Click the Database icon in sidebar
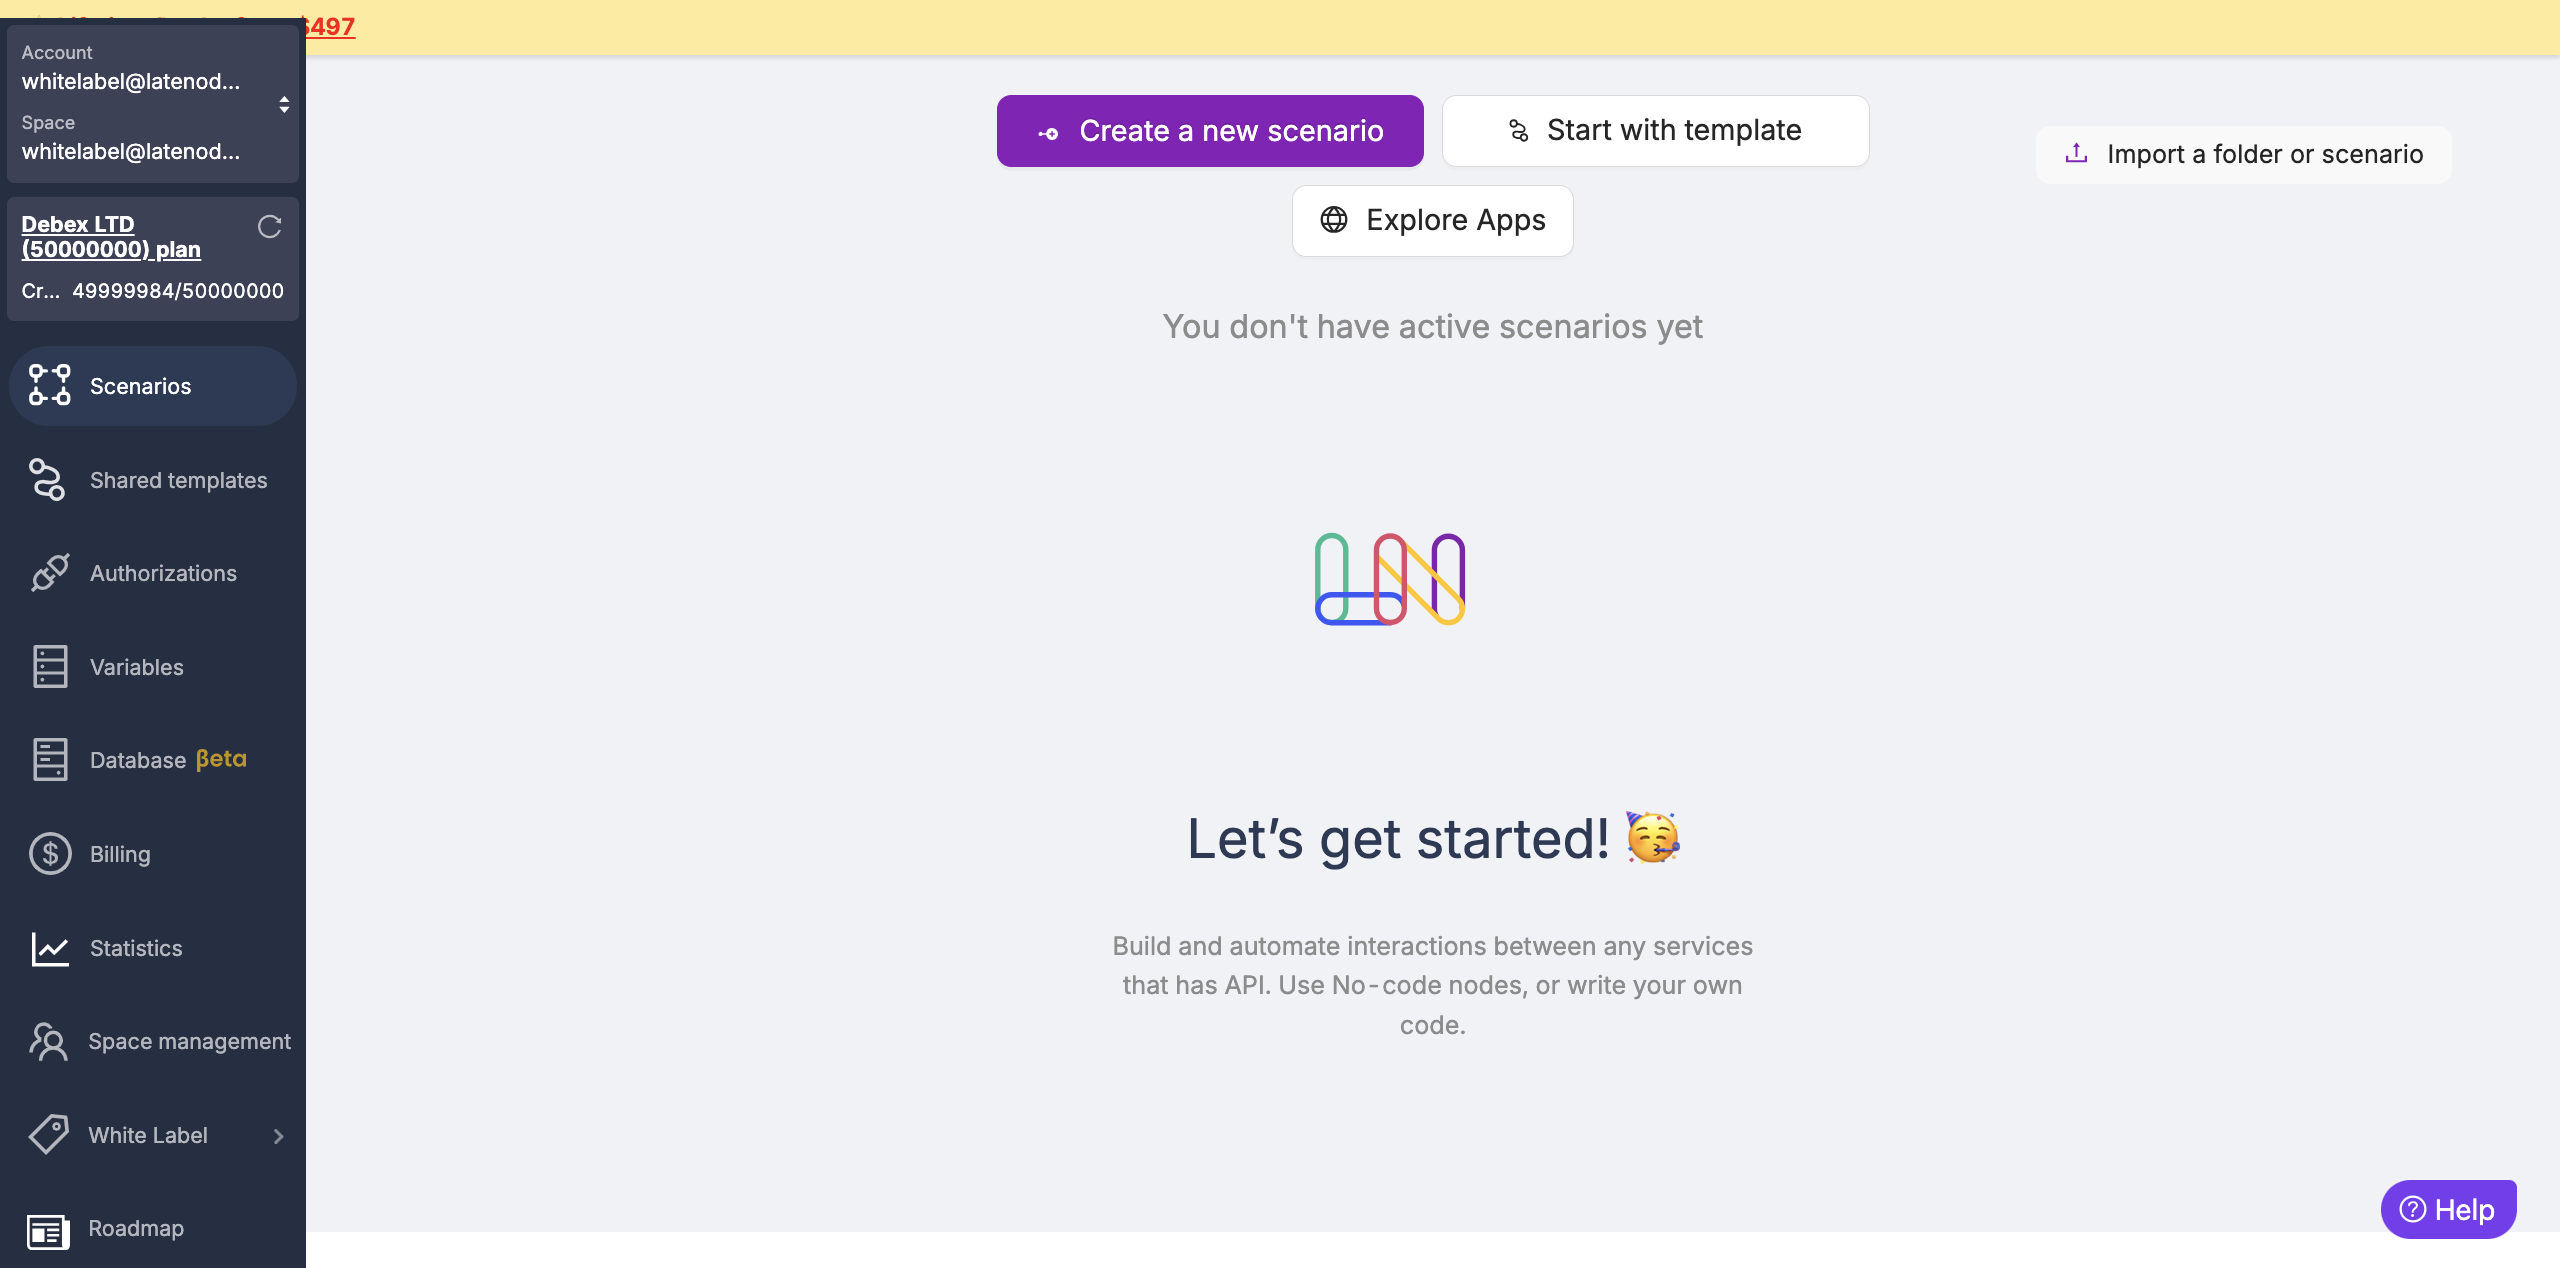 tap(49, 760)
